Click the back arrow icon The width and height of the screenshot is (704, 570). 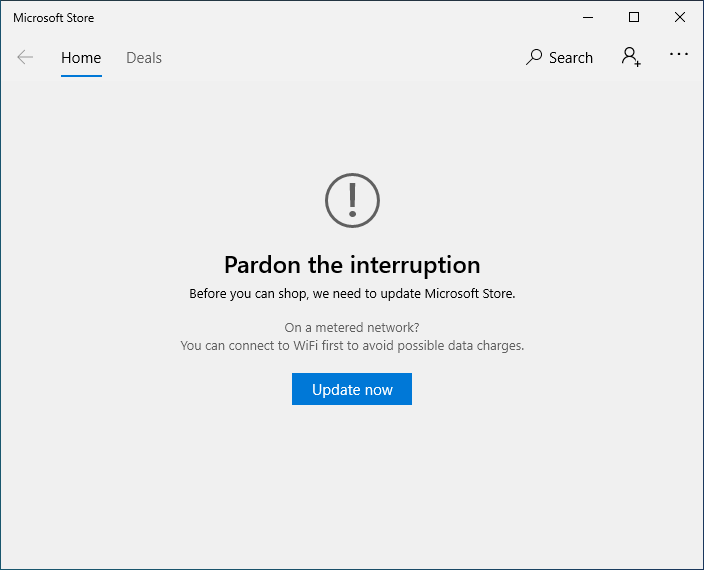pyautogui.click(x=25, y=57)
